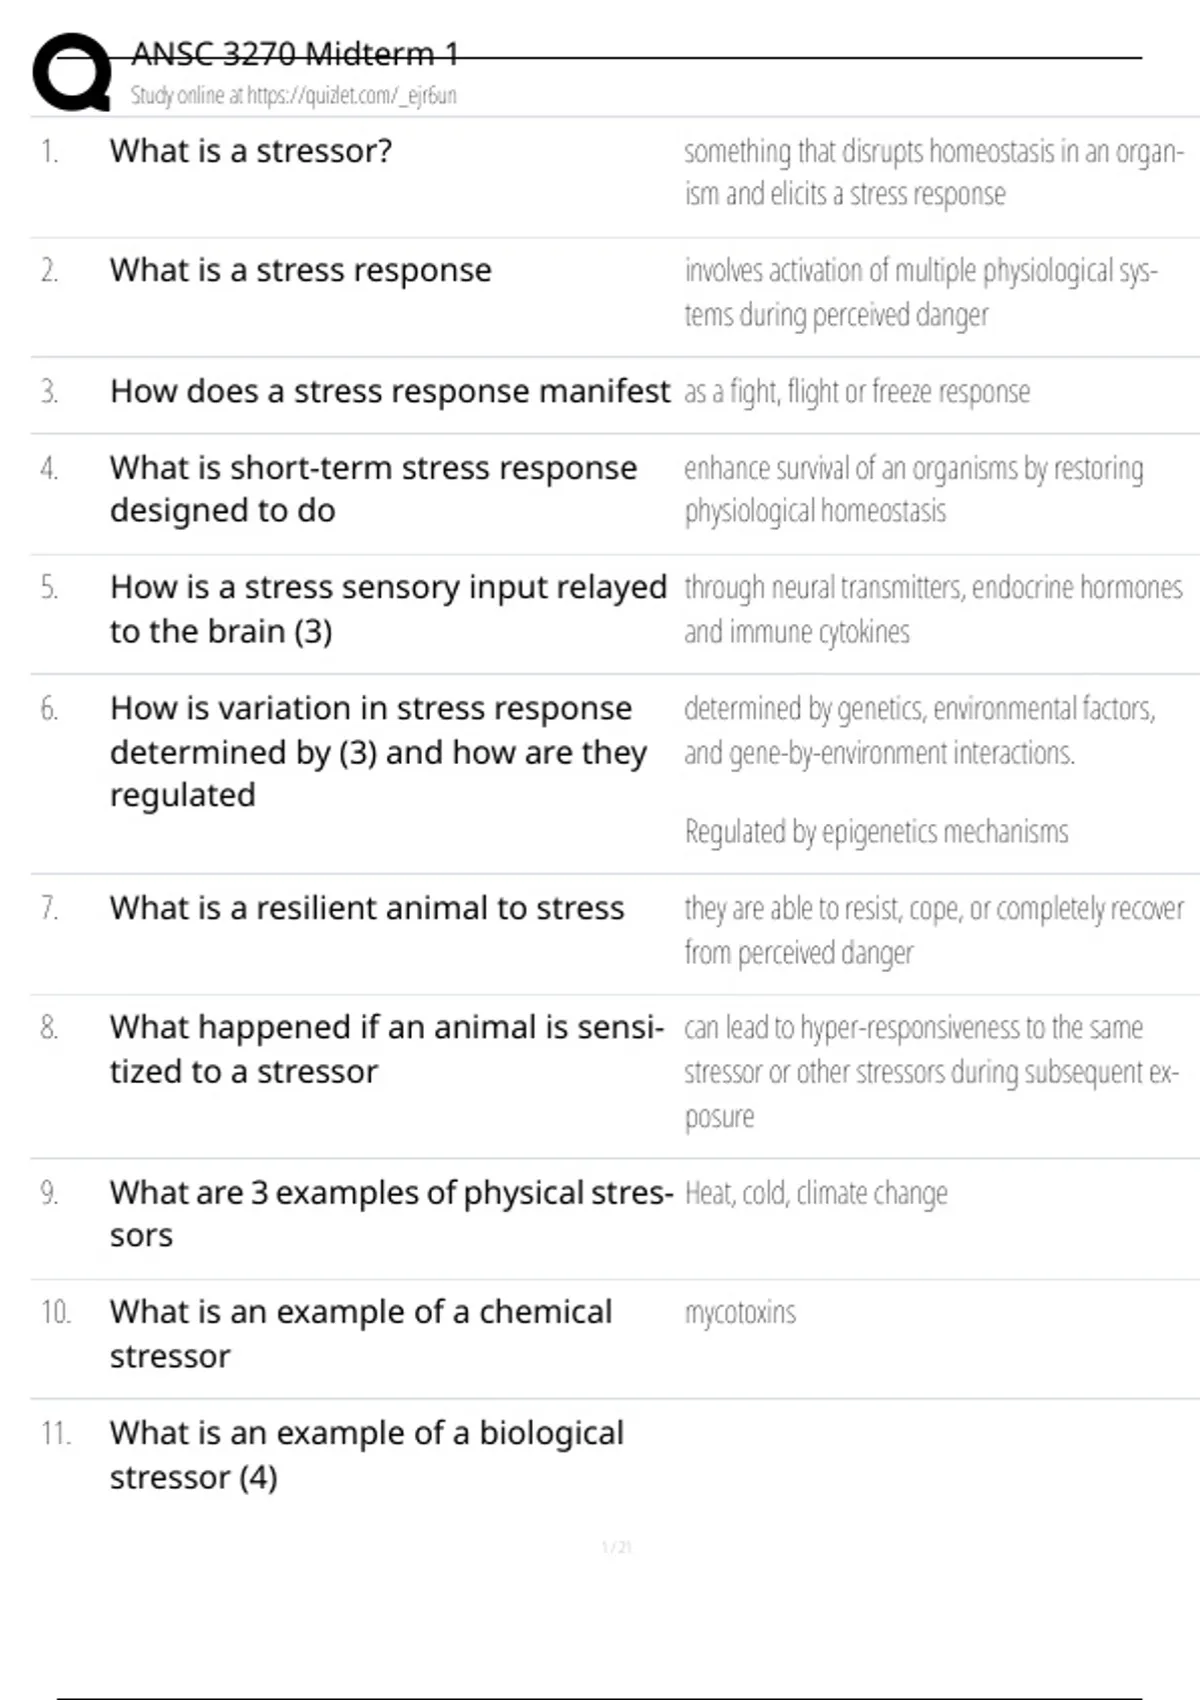Click the "mycotoxins" answer
This screenshot has width=1200, height=1700.
pyautogui.click(x=740, y=1312)
